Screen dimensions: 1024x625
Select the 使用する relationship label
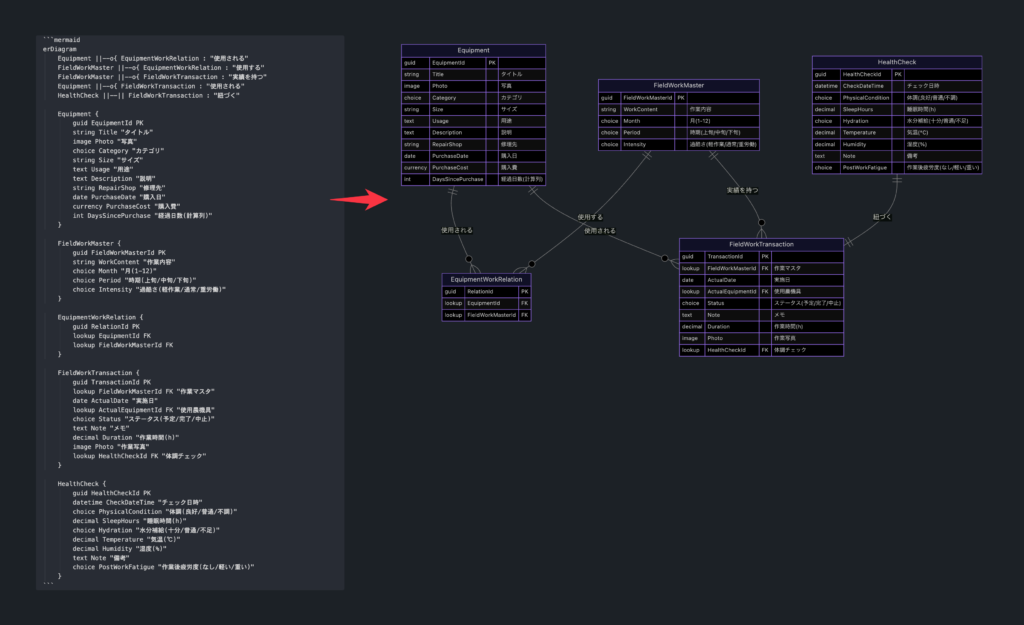pos(590,216)
